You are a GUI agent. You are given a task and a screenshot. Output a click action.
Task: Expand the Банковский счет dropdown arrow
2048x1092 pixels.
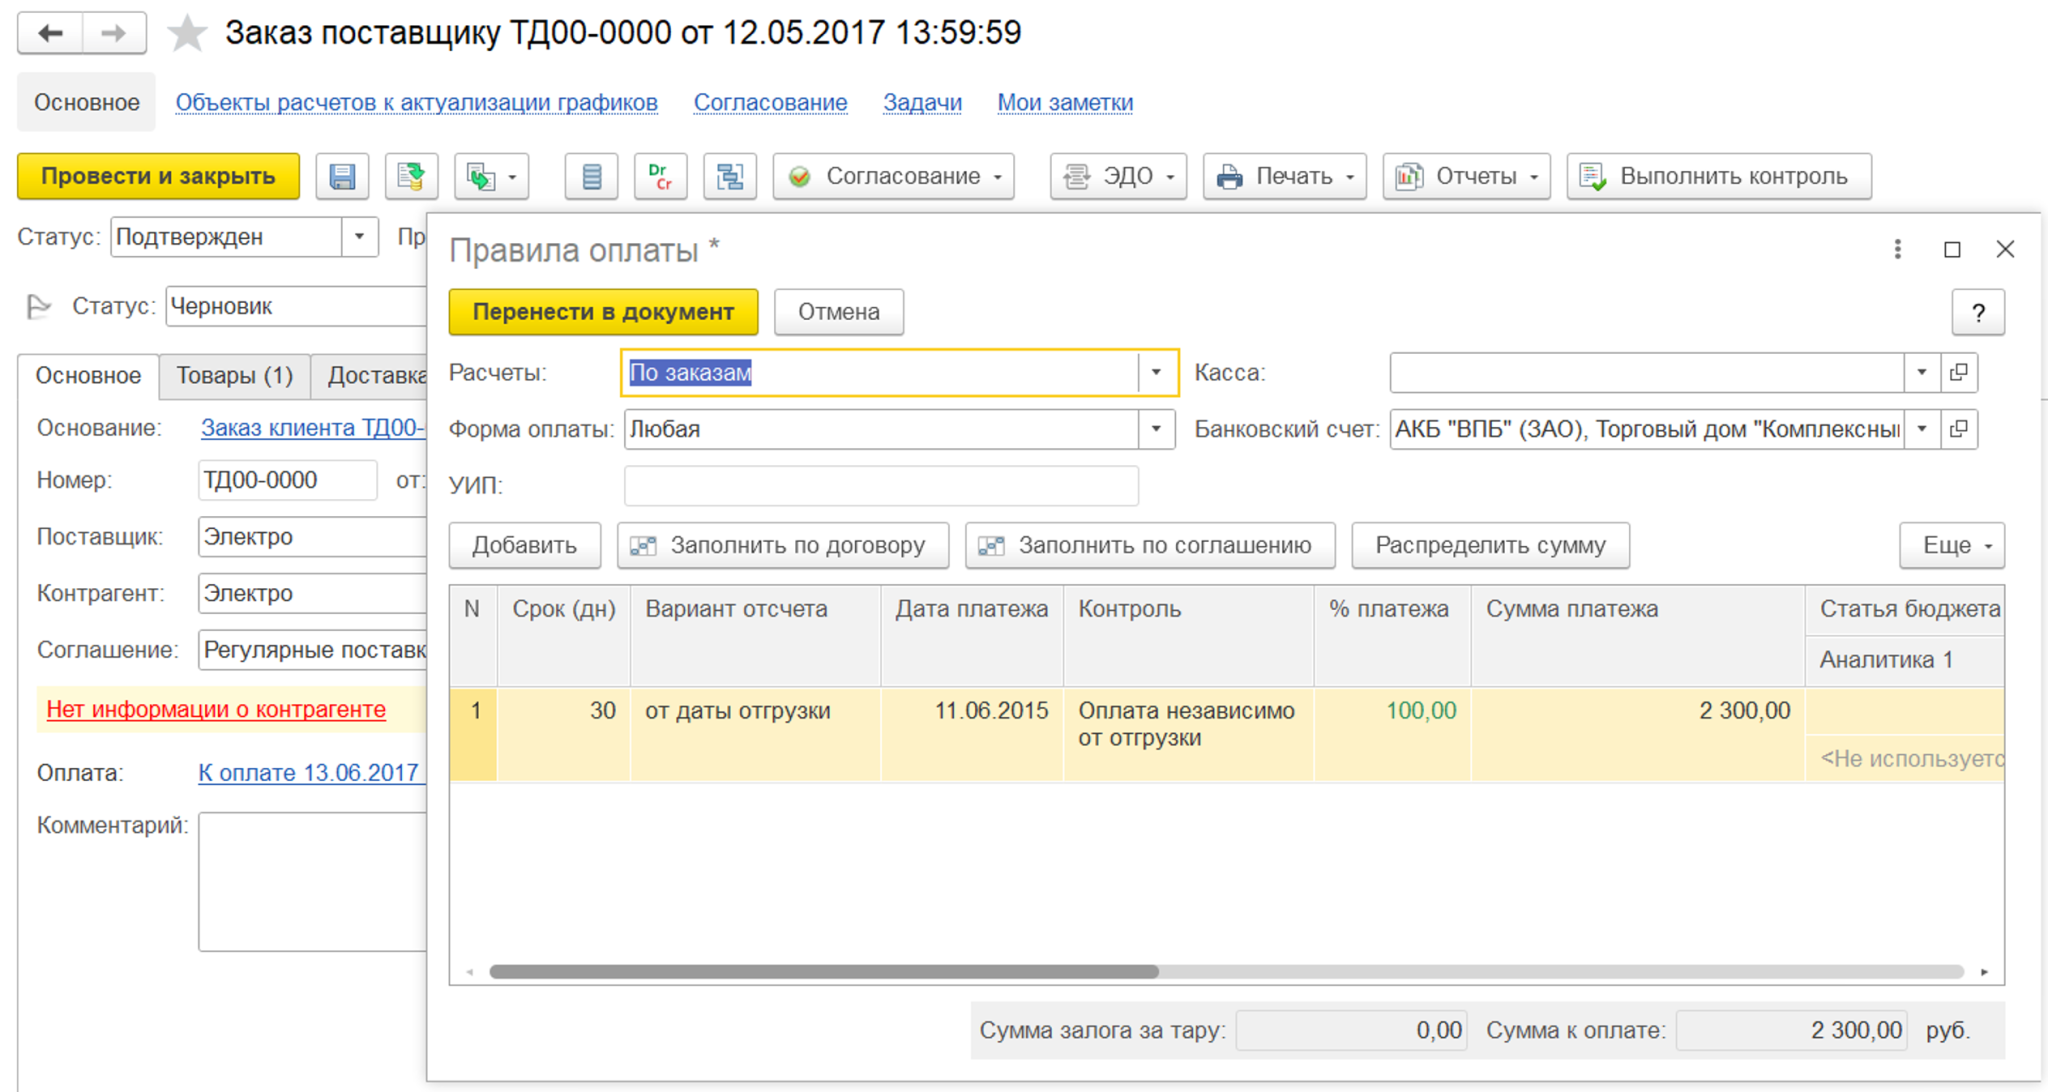pos(1921,429)
